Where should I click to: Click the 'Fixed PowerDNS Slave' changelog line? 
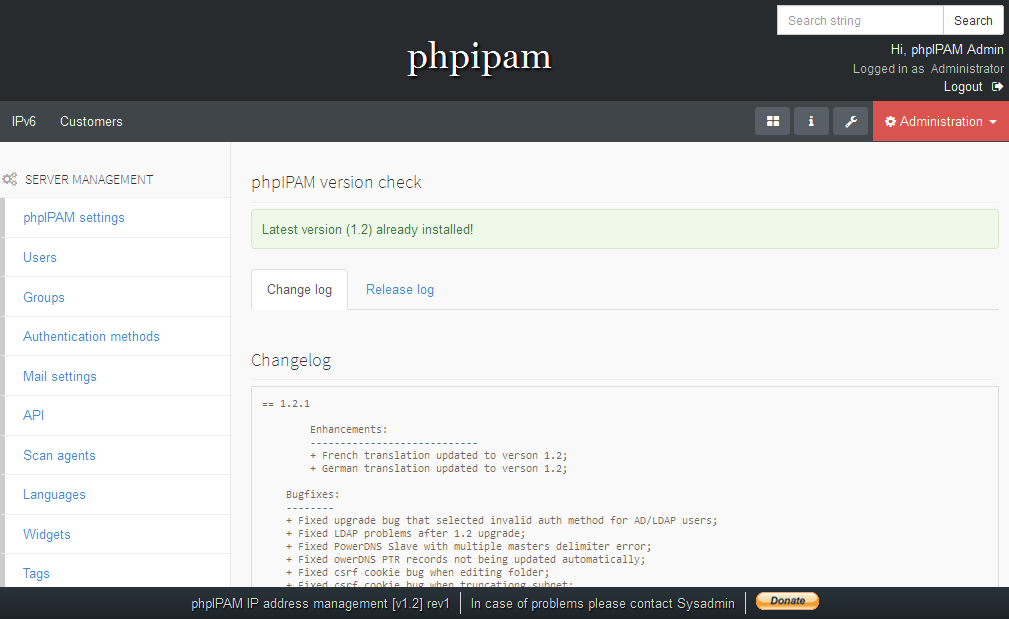pyautogui.click(x=468, y=546)
